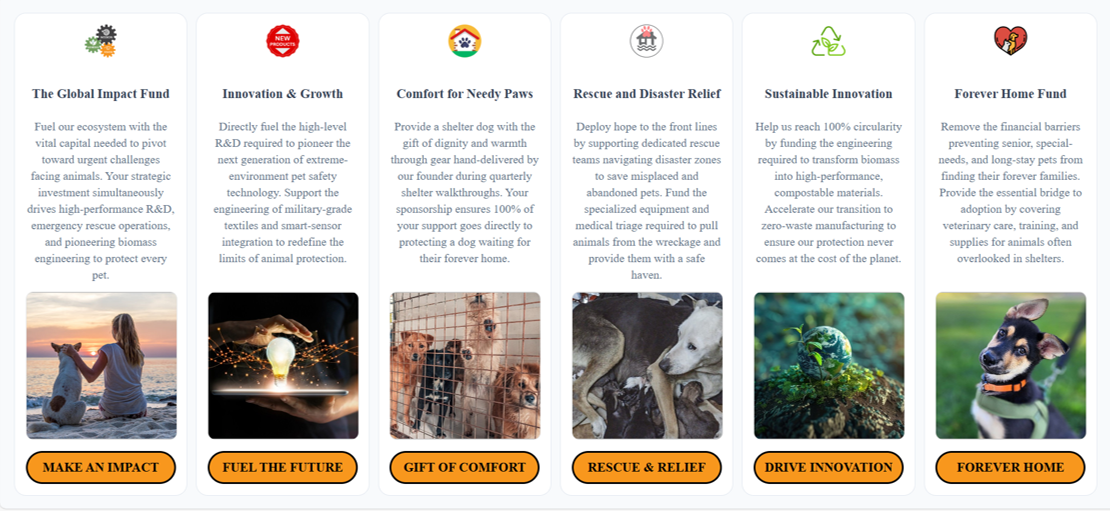Viewport: 1110px width, 511px height.
Task: Click the FUEL THE FUTURE button
Action: pyautogui.click(x=282, y=467)
